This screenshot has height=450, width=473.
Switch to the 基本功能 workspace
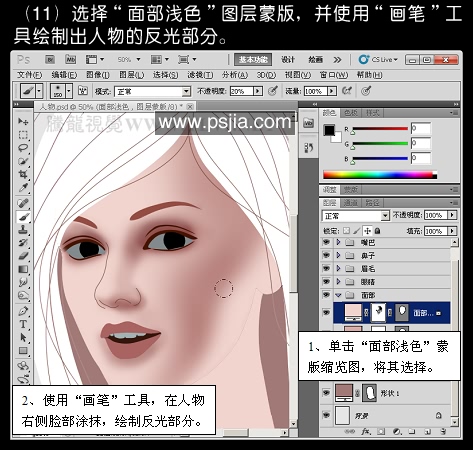[x=253, y=60]
